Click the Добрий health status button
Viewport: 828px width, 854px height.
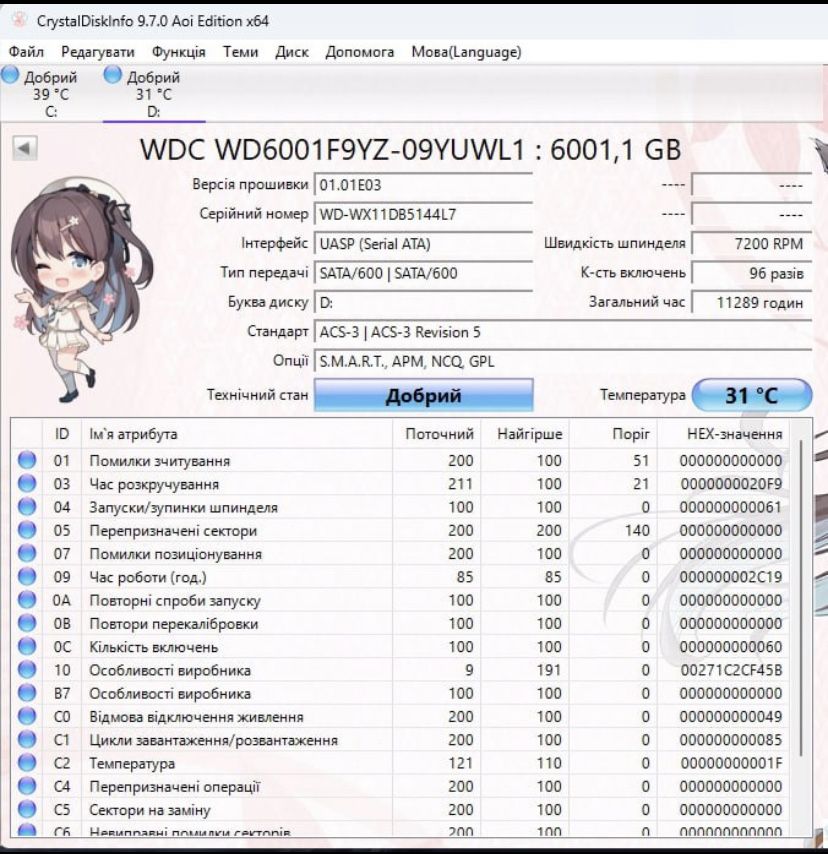pyautogui.click(x=423, y=395)
